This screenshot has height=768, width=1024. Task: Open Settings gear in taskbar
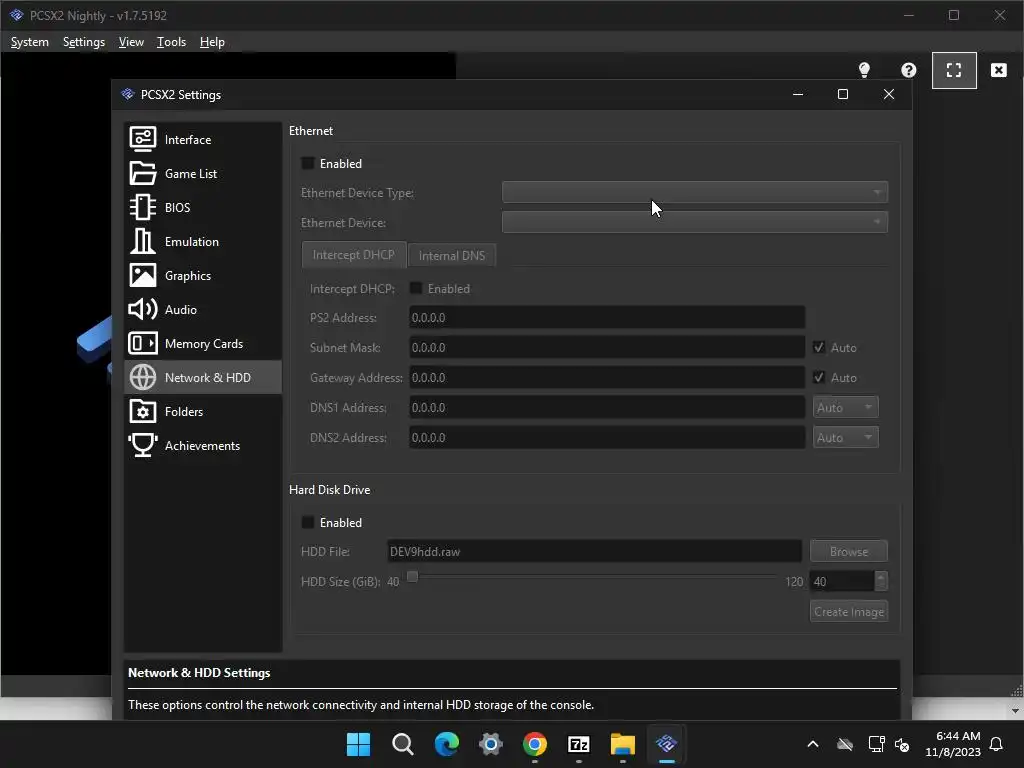pos(490,744)
